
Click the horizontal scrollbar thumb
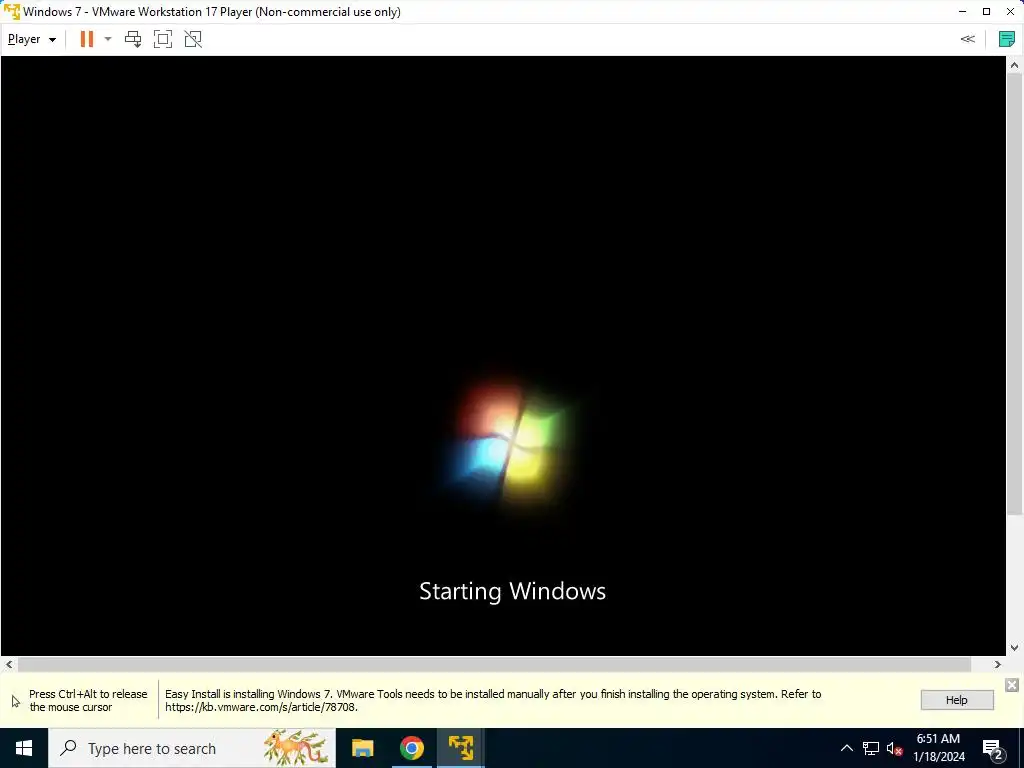pyautogui.click(x=494, y=664)
